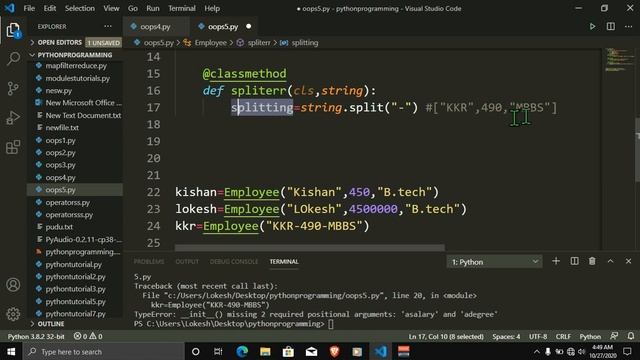The image size is (640, 360).
Task: Open the File menu
Action: 29,8
